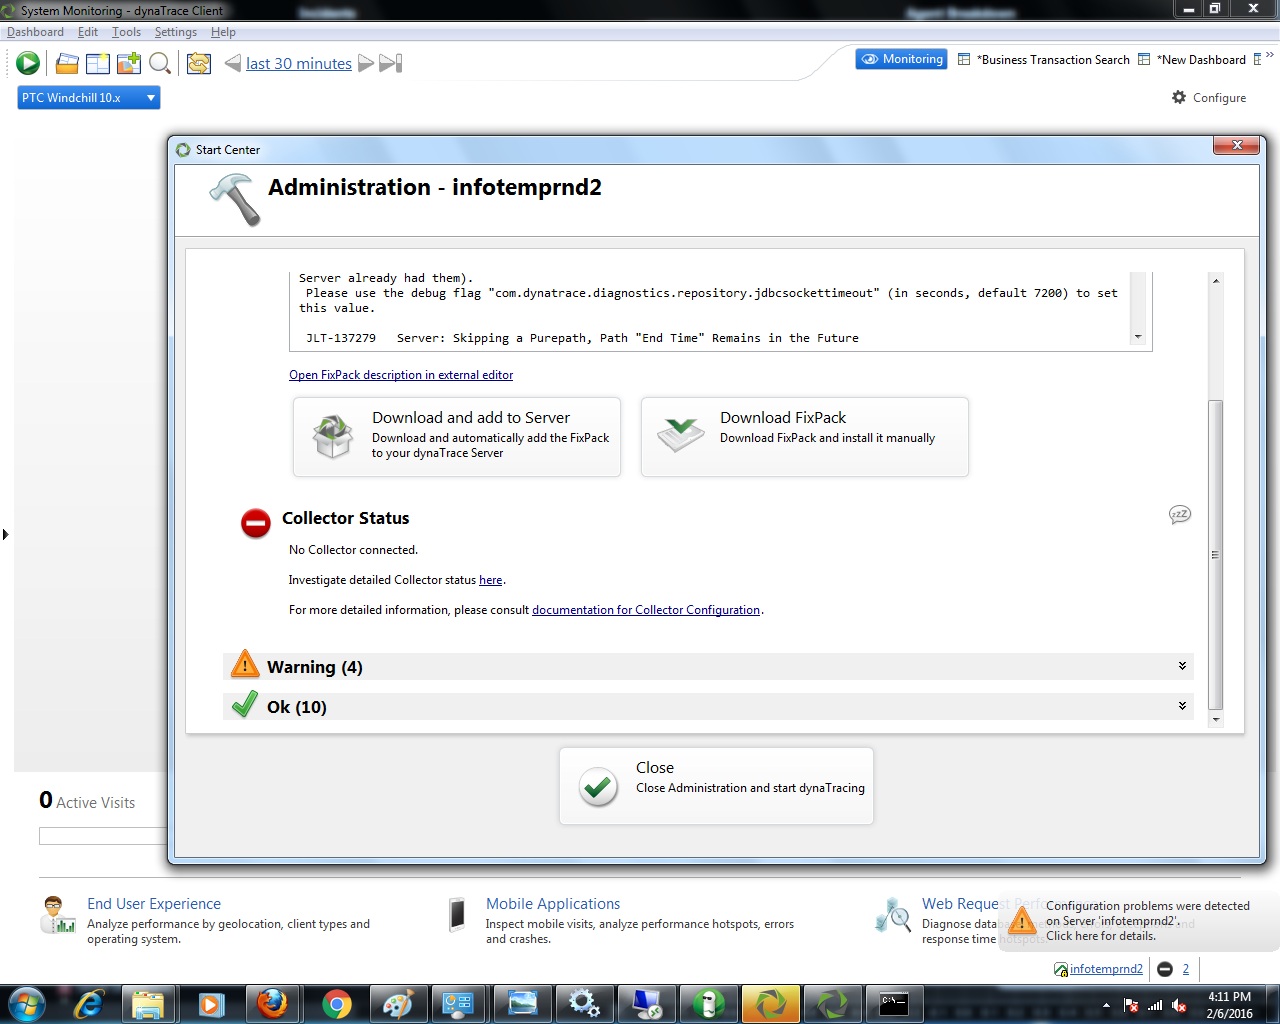Click the Administration panel scroll-down arrow
Viewport: 1280px width, 1024px height.
pos(1215,720)
